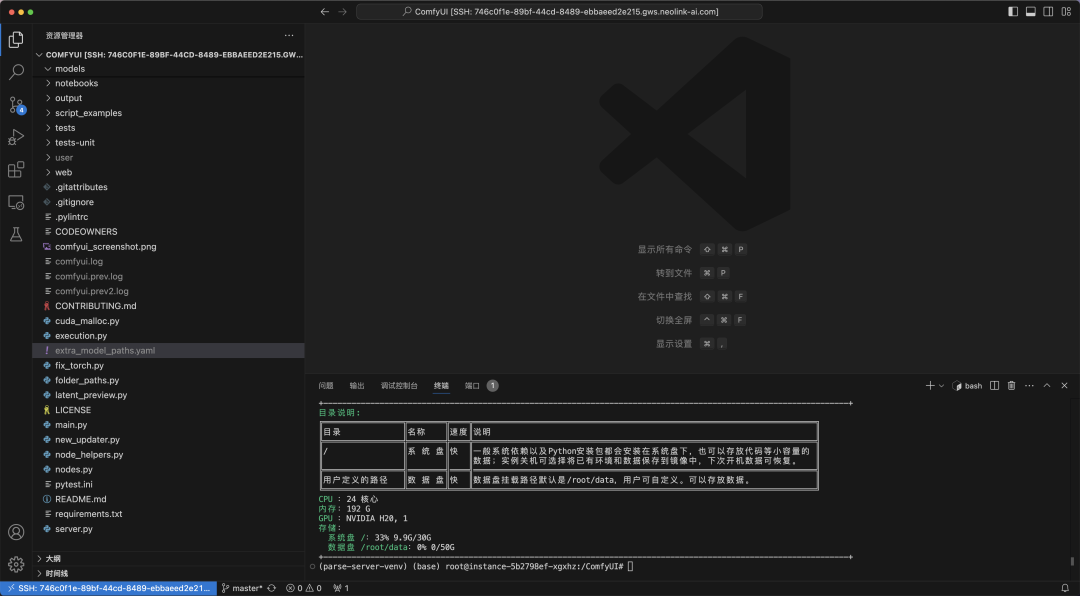
Task: Expand the tests-unit folder
Action: (x=48, y=143)
